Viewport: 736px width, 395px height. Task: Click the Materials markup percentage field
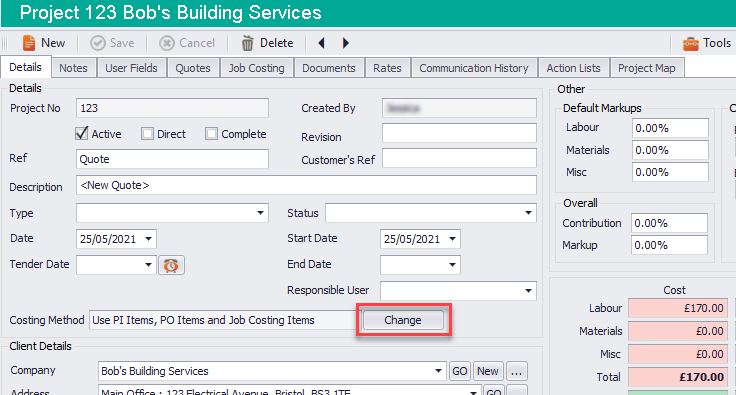coord(670,150)
